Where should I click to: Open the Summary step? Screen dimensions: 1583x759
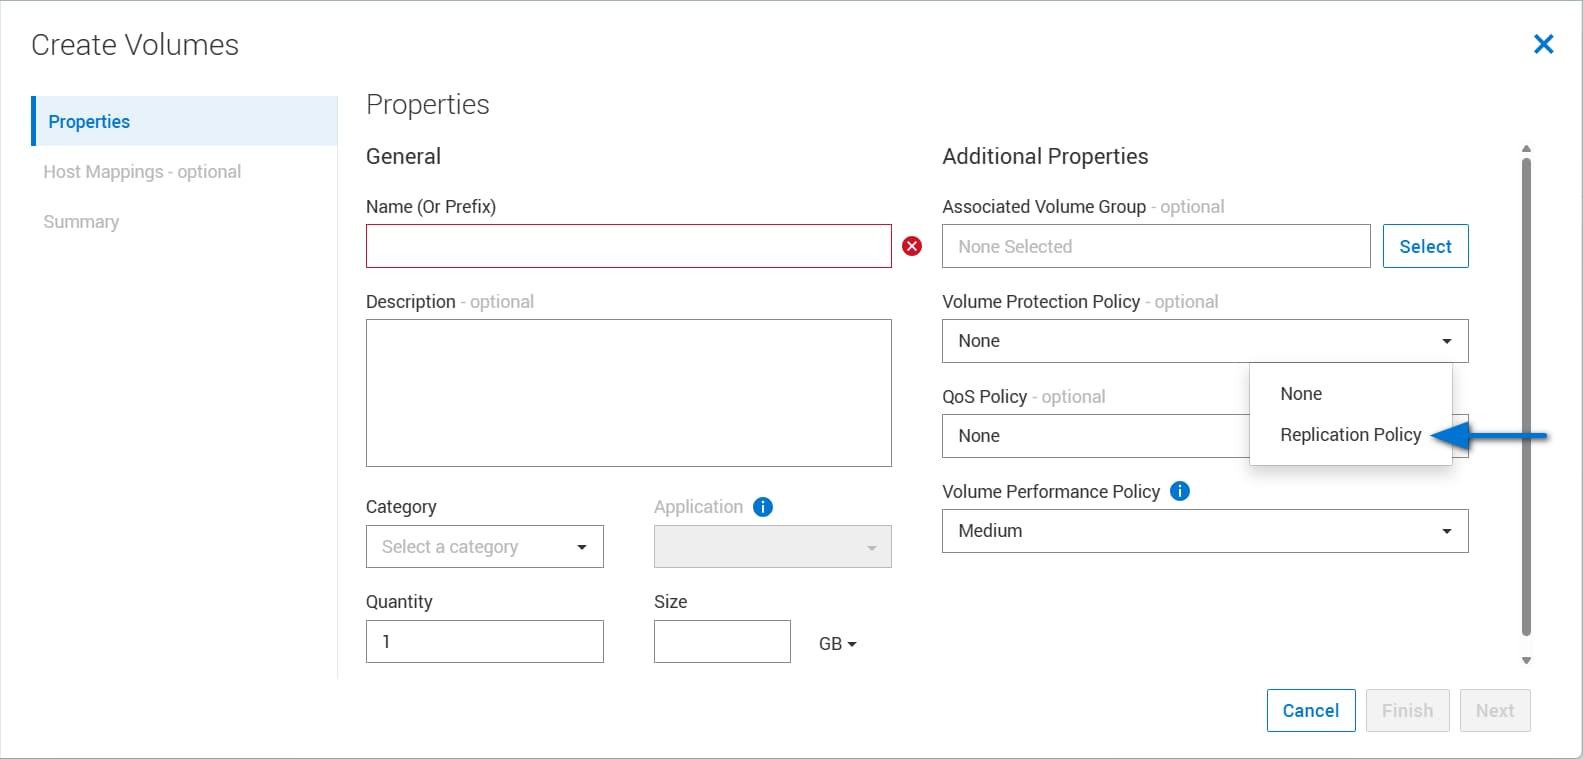tap(81, 222)
